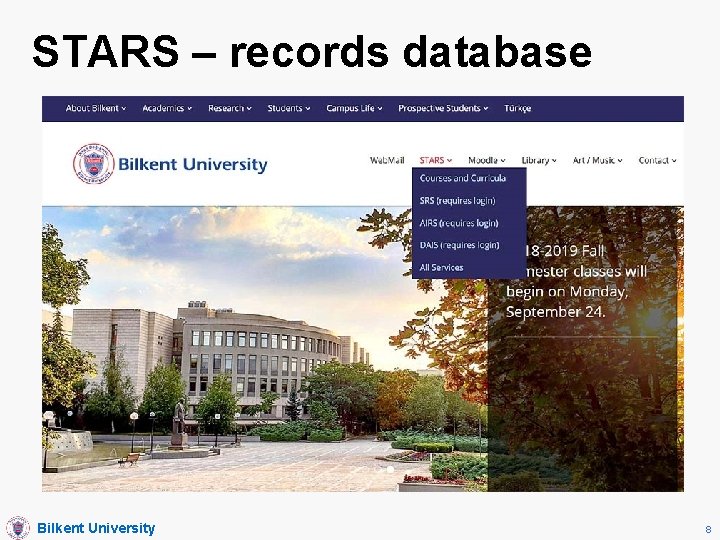Open the Campus Life dropdown

(x=354, y=108)
